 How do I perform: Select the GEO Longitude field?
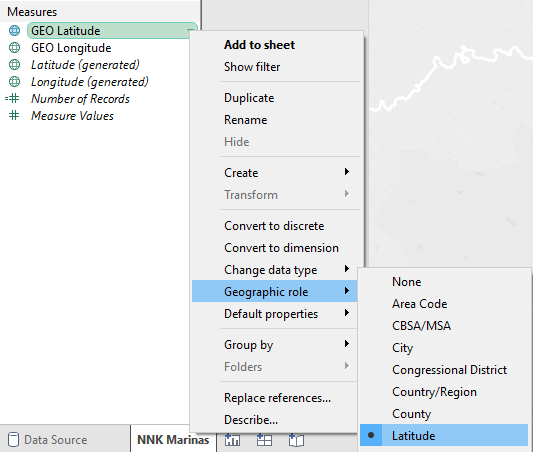71,48
